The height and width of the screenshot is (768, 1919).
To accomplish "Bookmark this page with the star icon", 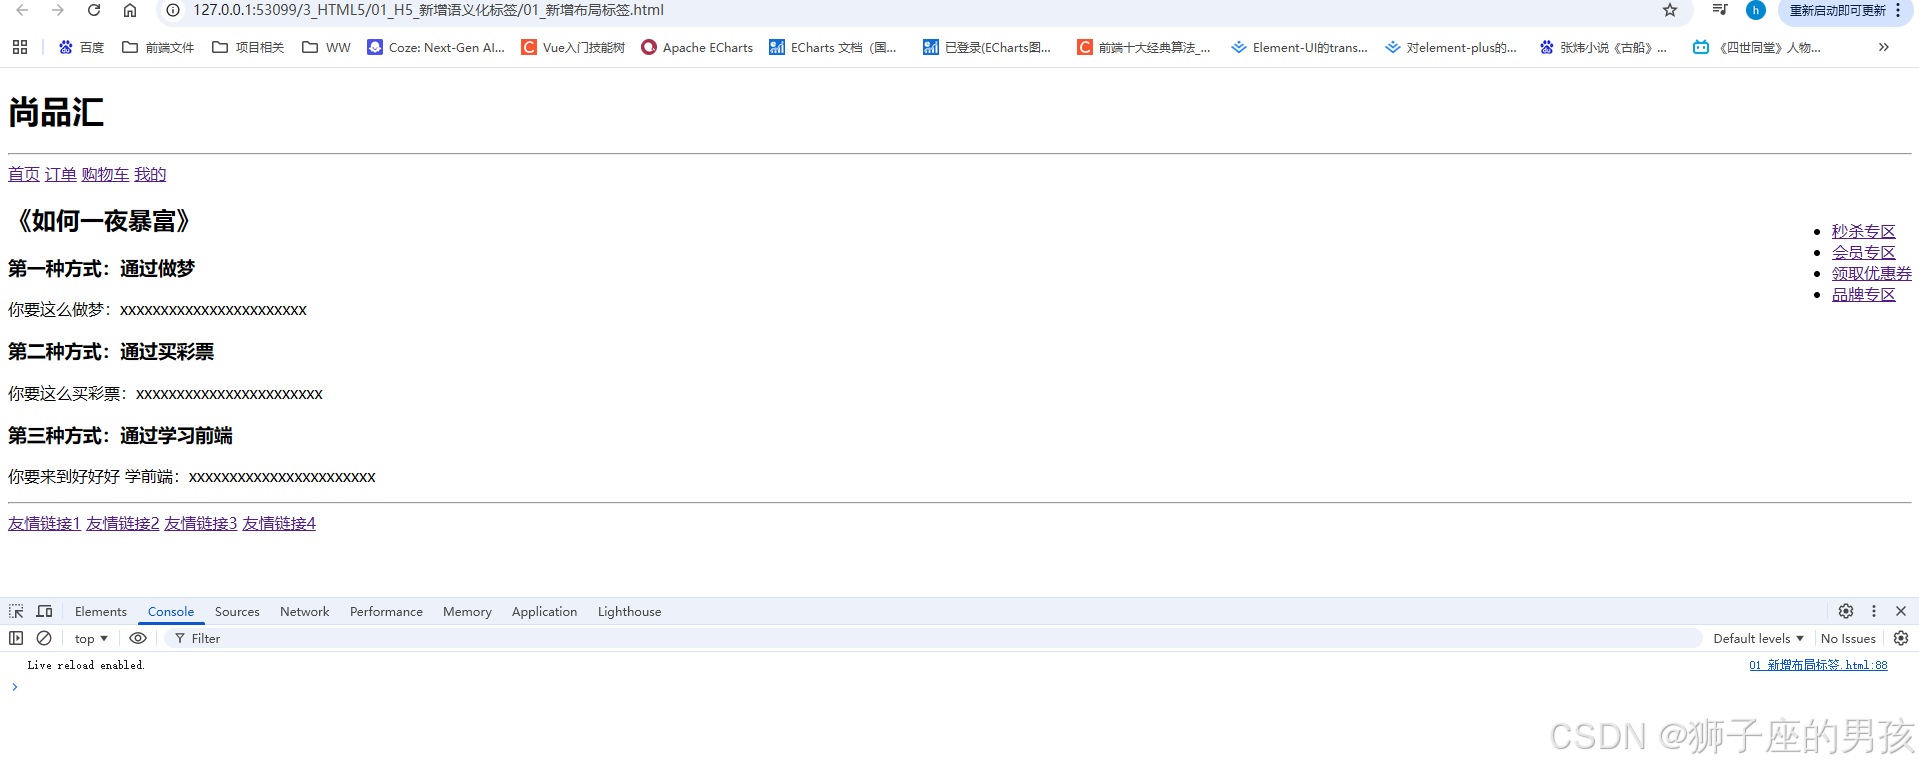I will tap(1670, 10).
